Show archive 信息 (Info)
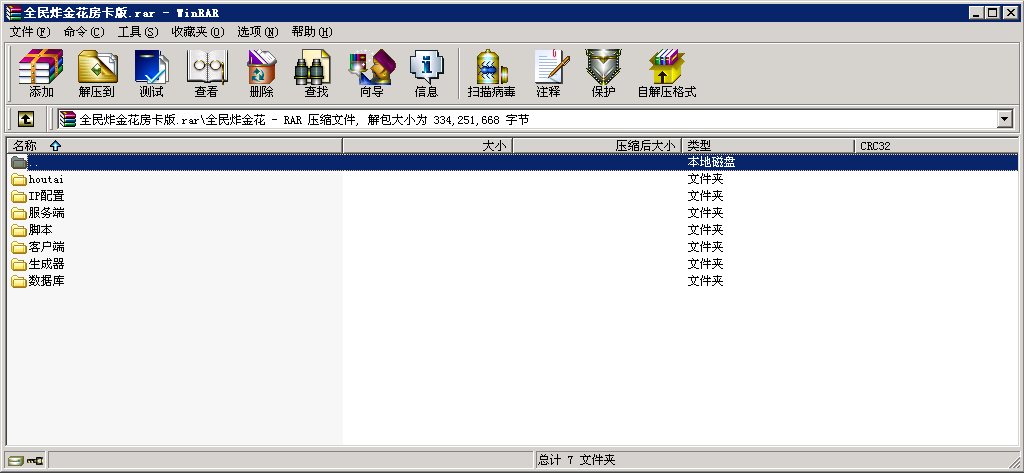The image size is (1024, 473). [426, 74]
